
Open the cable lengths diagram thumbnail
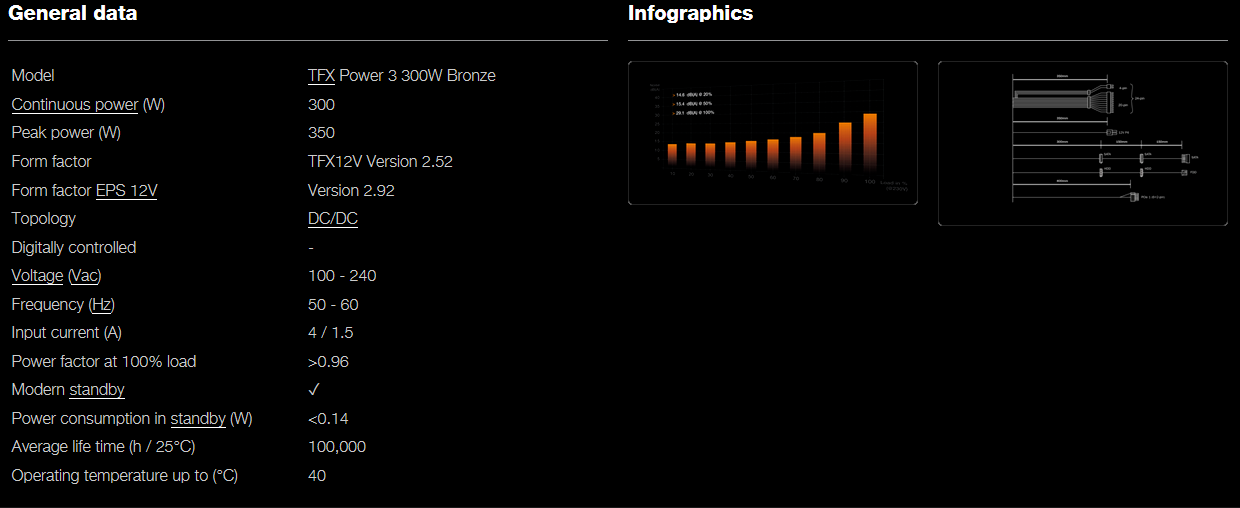1083,143
